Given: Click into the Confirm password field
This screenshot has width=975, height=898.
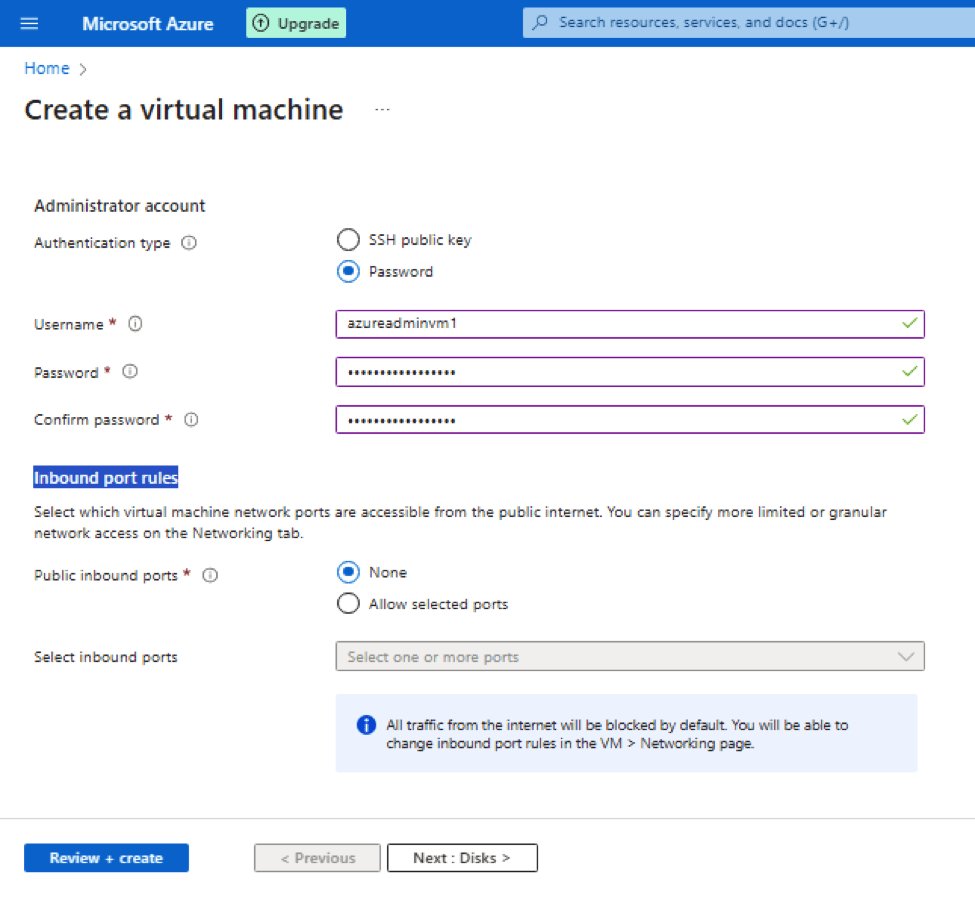Looking at the screenshot, I should point(620,420).
